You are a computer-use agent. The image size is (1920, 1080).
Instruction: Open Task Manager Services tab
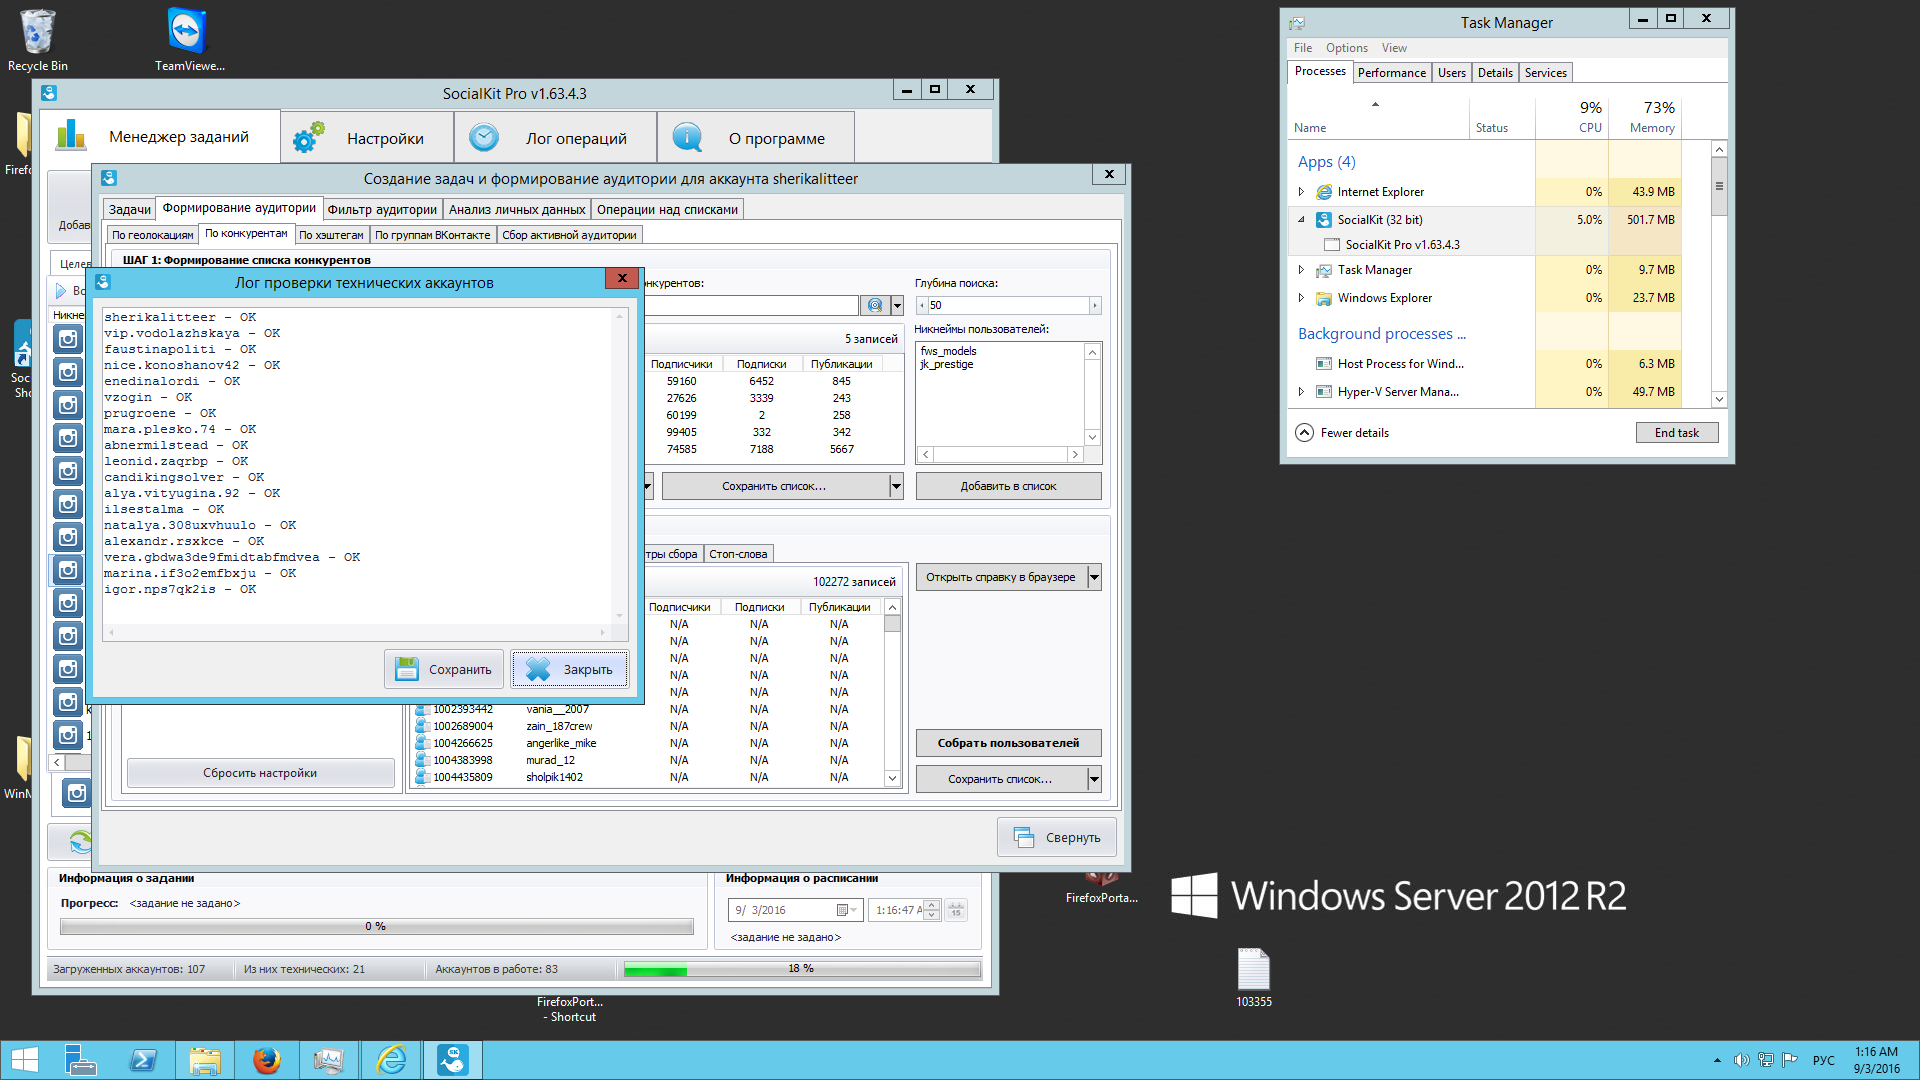[1545, 73]
